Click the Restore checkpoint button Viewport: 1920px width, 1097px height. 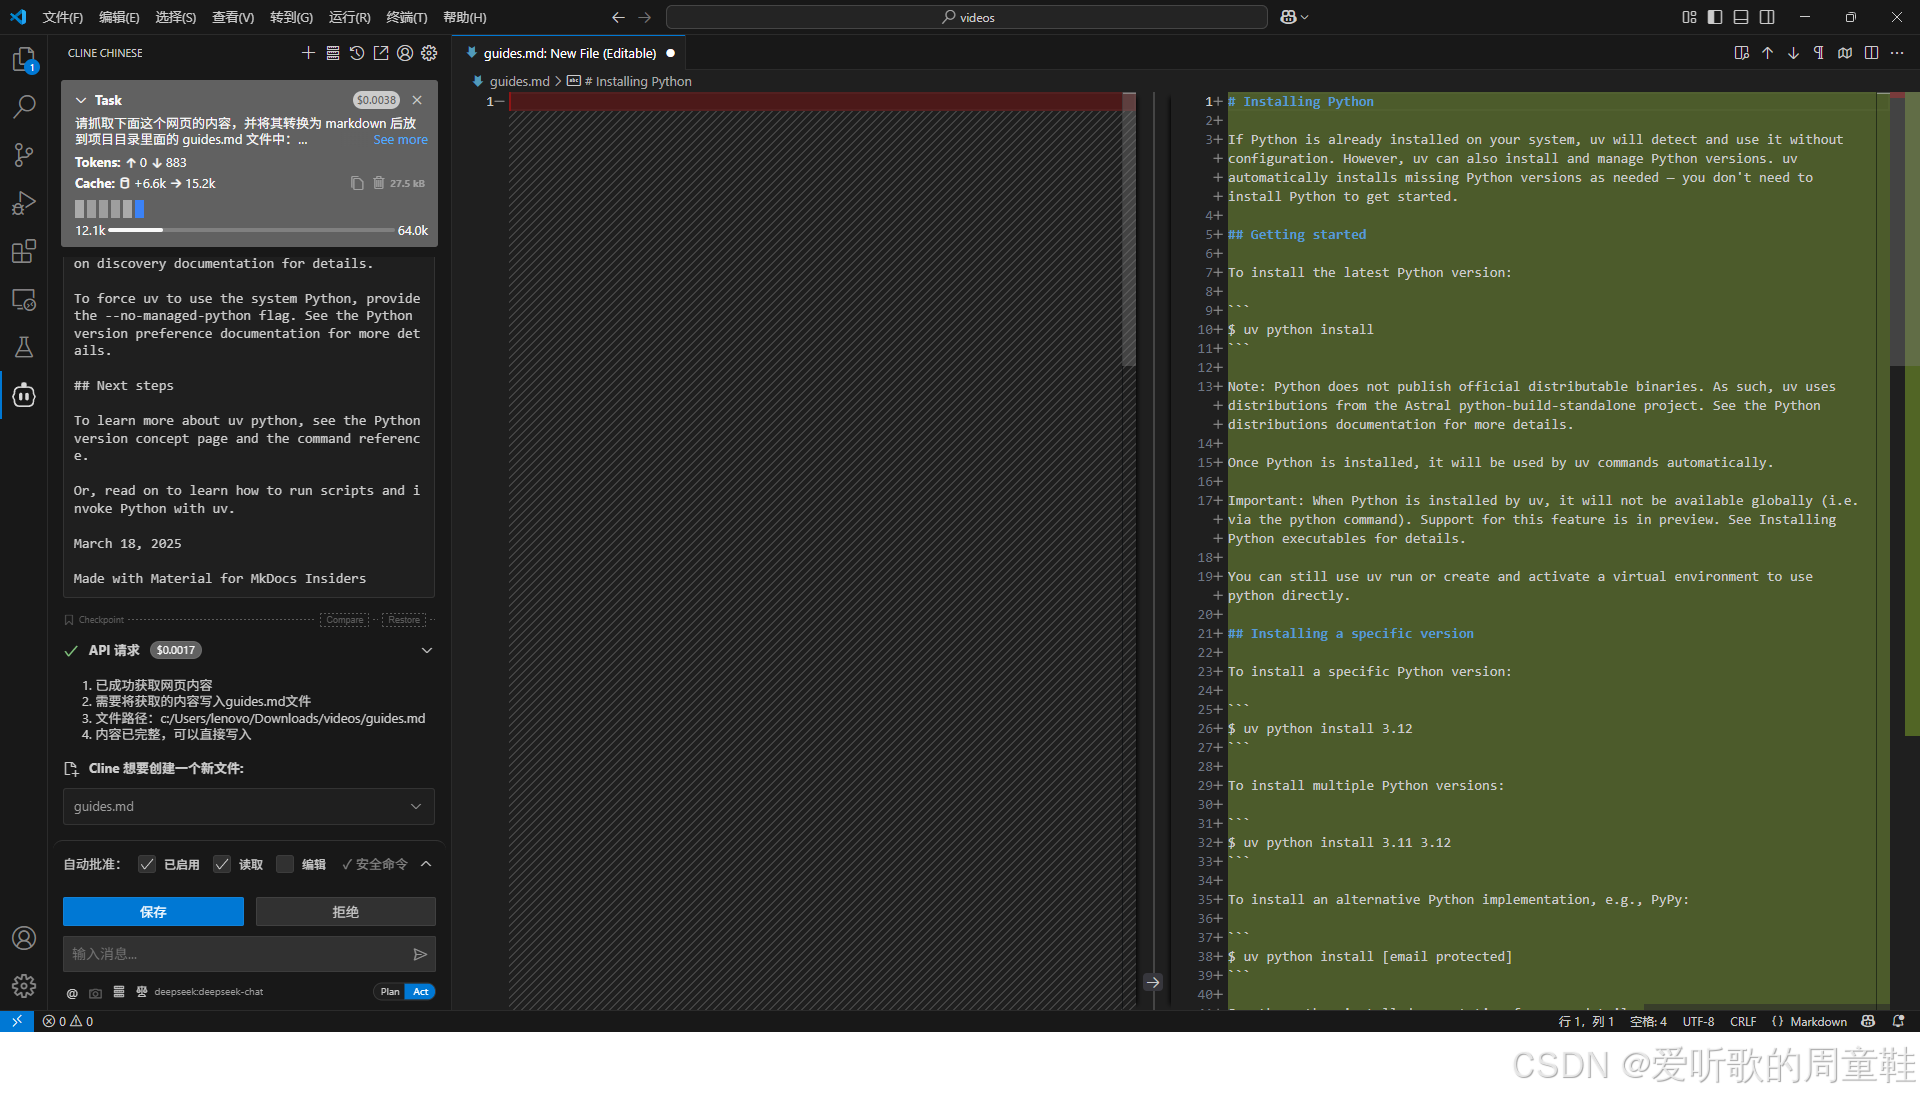click(x=404, y=620)
